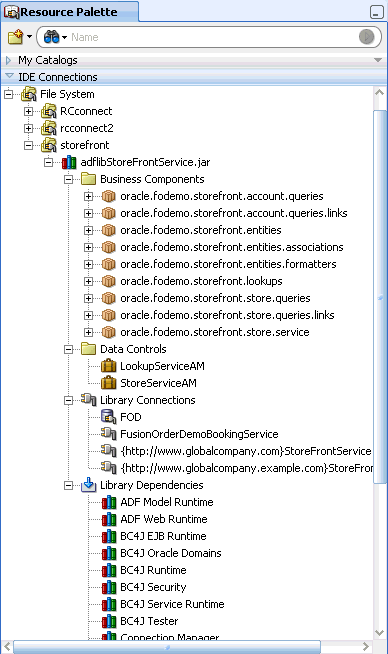
Task: Collapse the File System node
Action: click(x=8, y=95)
